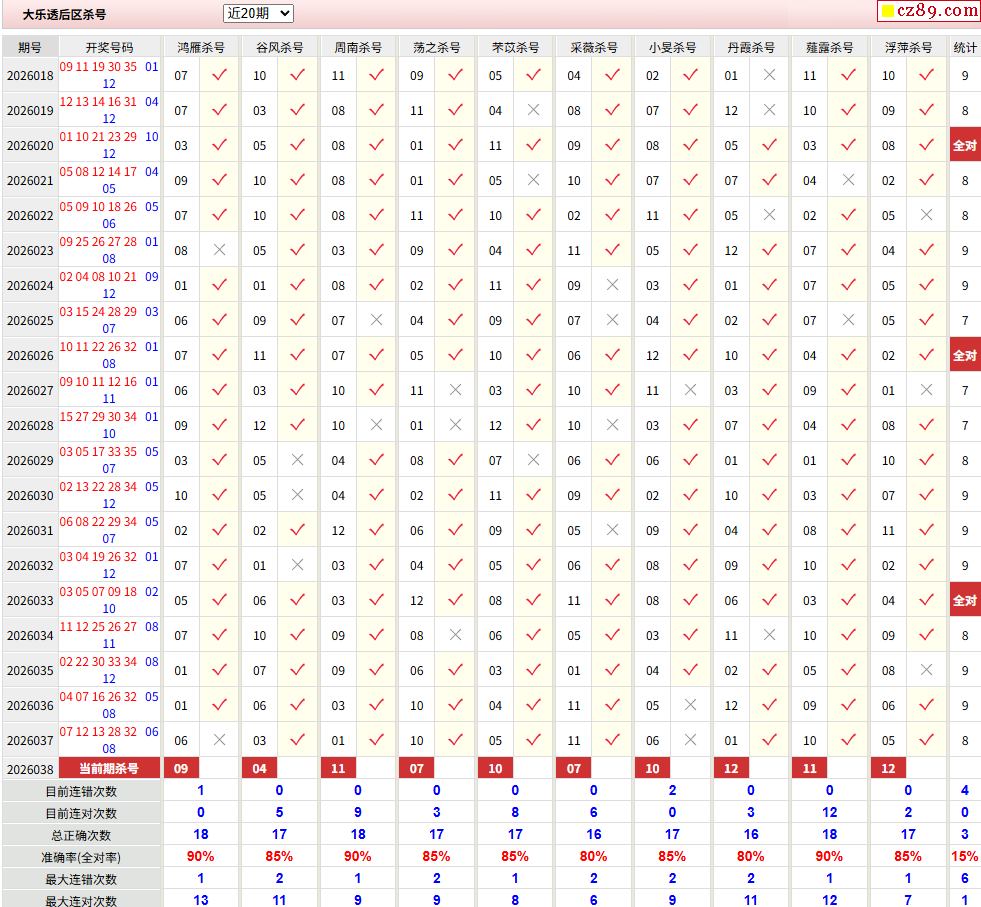Click the cz89.com site logo

click(x=928, y=11)
